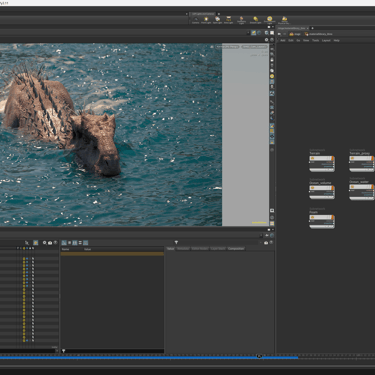Click the filter funnel below the property list
This screenshot has width=375, height=375.
pyautogui.click(x=63, y=351)
